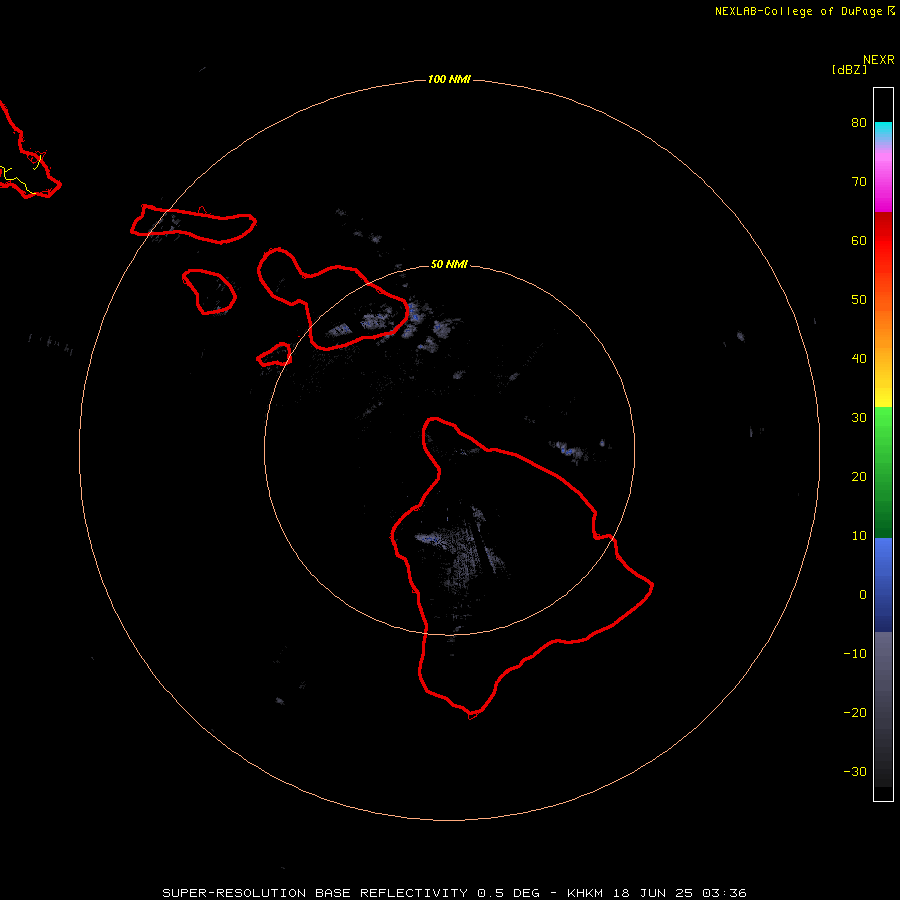900x900 pixels.
Task: Click the 100 NMI range ring label
Action: (449, 79)
